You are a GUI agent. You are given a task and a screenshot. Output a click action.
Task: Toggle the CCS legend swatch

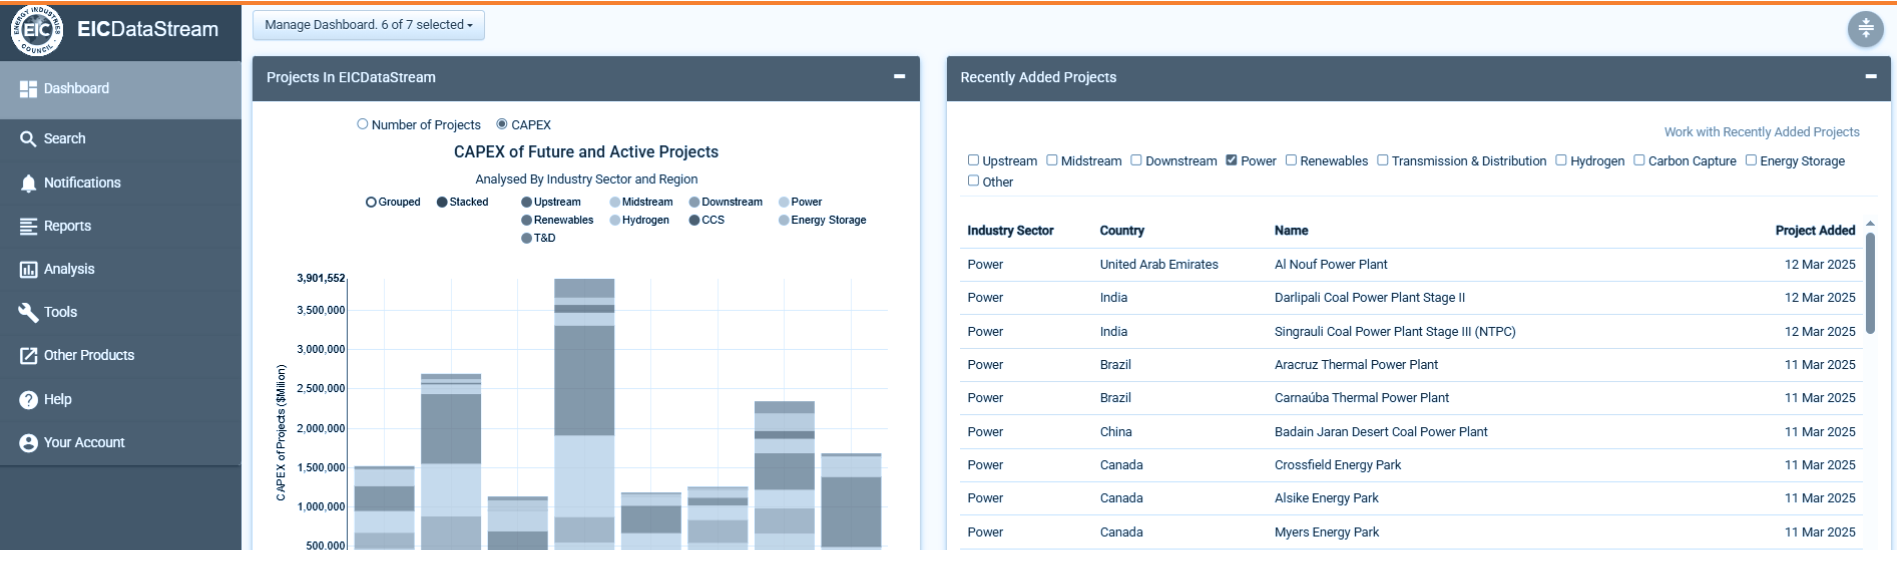point(694,220)
